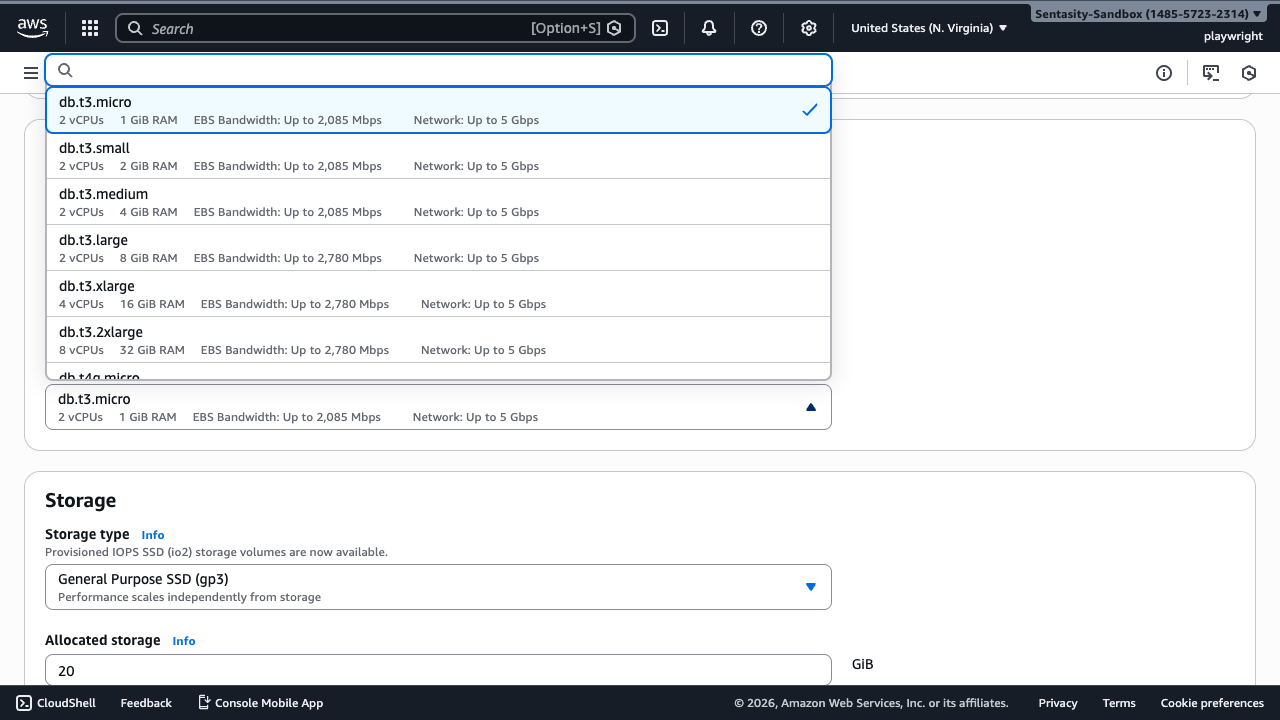Image resolution: width=1280 pixels, height=720 pixels.
Task: Open the AWS services grid icon
Action: pyautogui.click(x=89, y=28)
